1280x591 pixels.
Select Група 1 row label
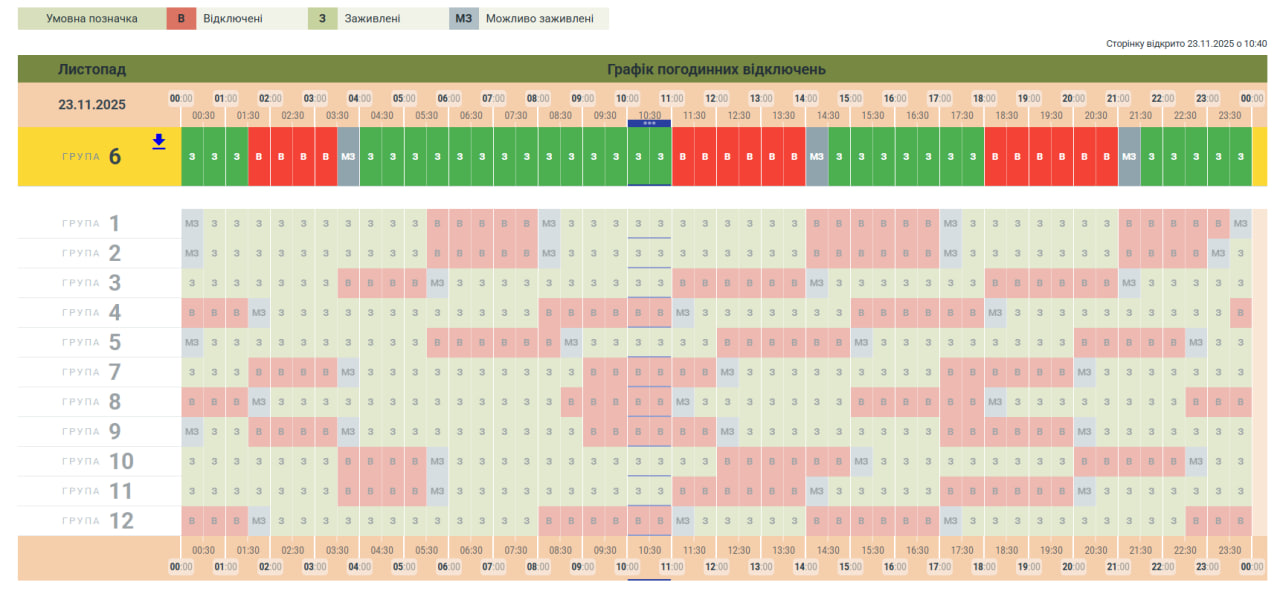coord(99,223)
